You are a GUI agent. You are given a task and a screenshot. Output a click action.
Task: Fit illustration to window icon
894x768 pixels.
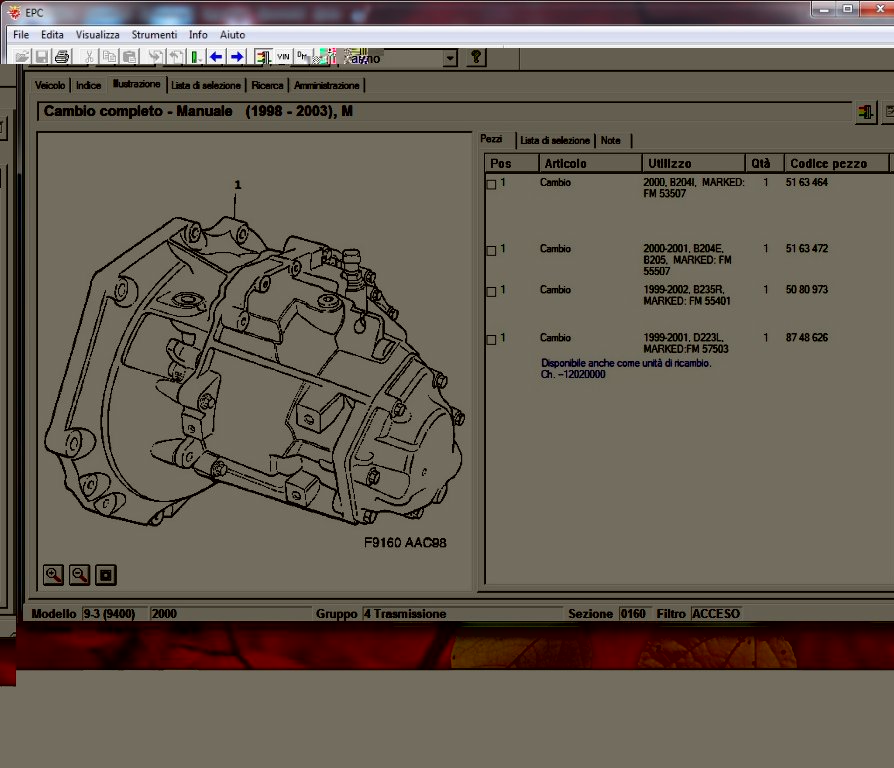tap(106, 575)
